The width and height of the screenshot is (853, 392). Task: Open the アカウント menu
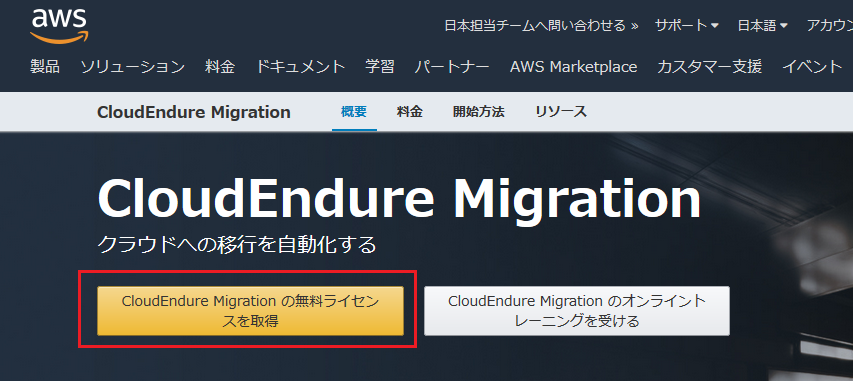pyautogui.click(x=830, y=26)
